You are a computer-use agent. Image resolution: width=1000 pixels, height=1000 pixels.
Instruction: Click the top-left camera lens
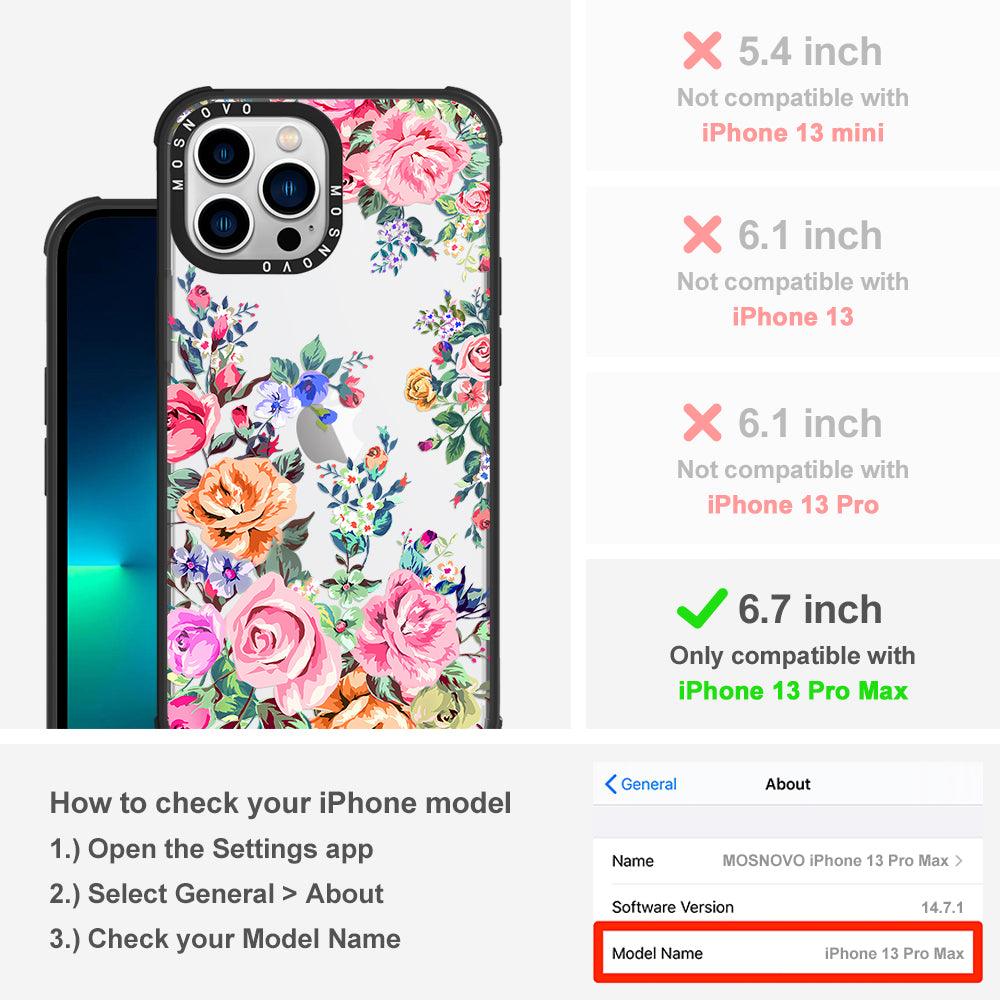point(223,154)
